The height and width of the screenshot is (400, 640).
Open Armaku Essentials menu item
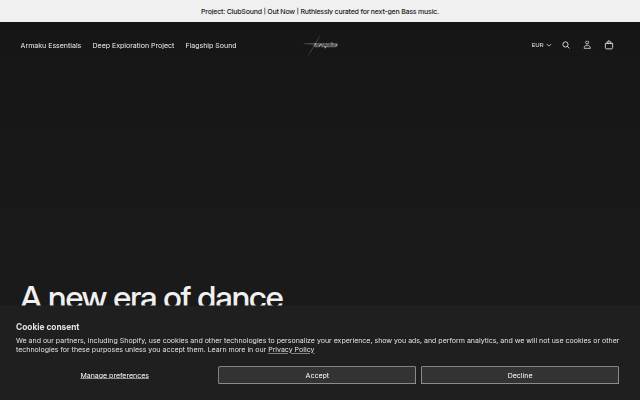[x=51, y=45]
